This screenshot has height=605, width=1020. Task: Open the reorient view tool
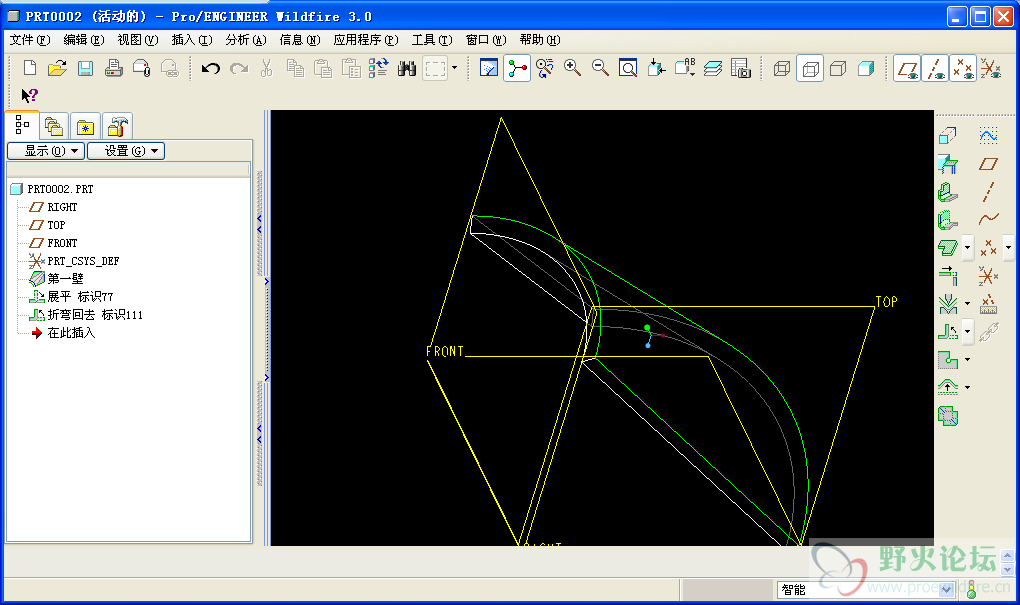656,68
